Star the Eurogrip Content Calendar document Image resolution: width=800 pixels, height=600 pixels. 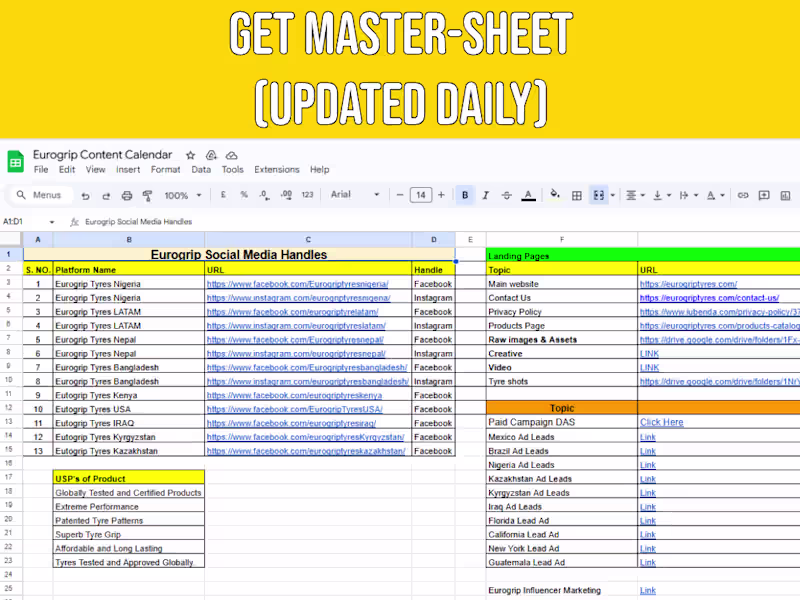pyautogui.click(x=190, y=155)
